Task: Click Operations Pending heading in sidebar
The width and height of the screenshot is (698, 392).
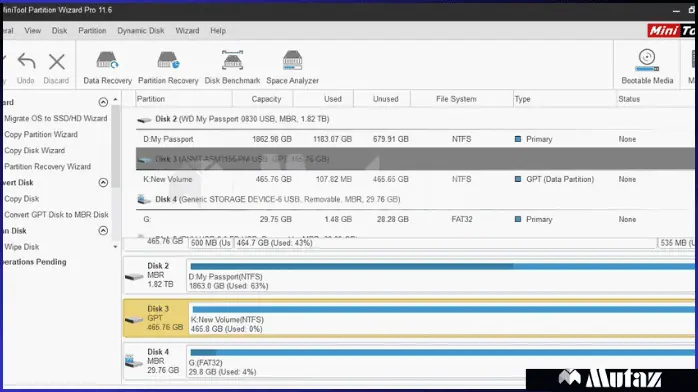Action: (35, 262)
